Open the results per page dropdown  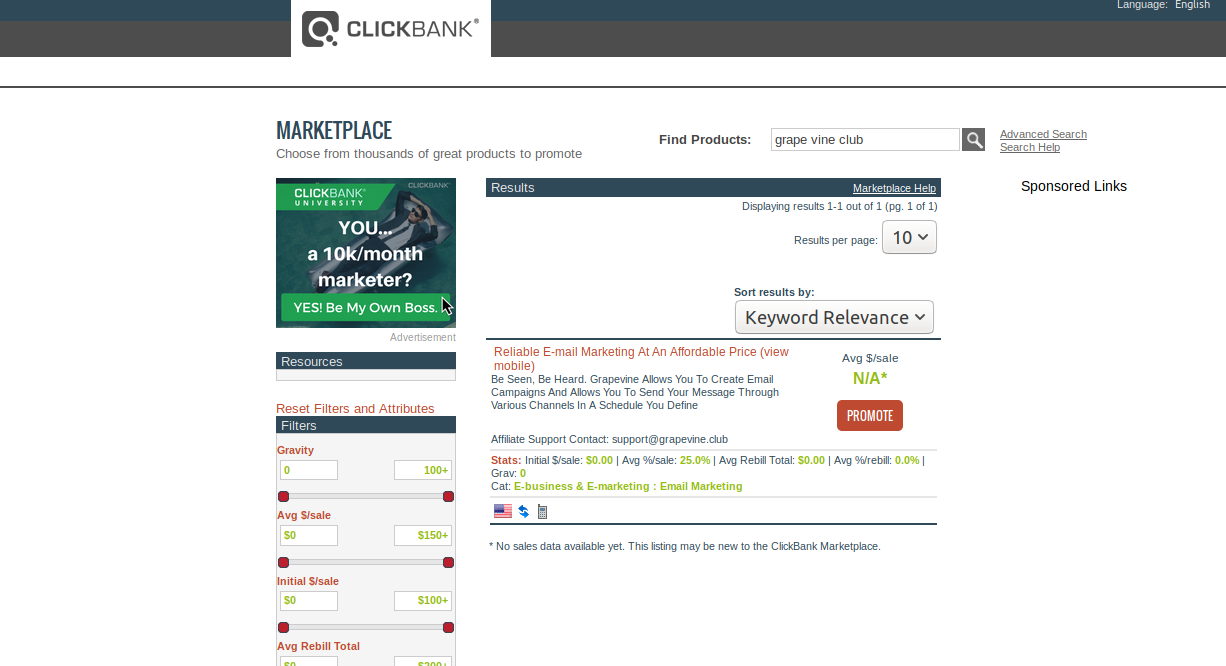tap(909, 237)
